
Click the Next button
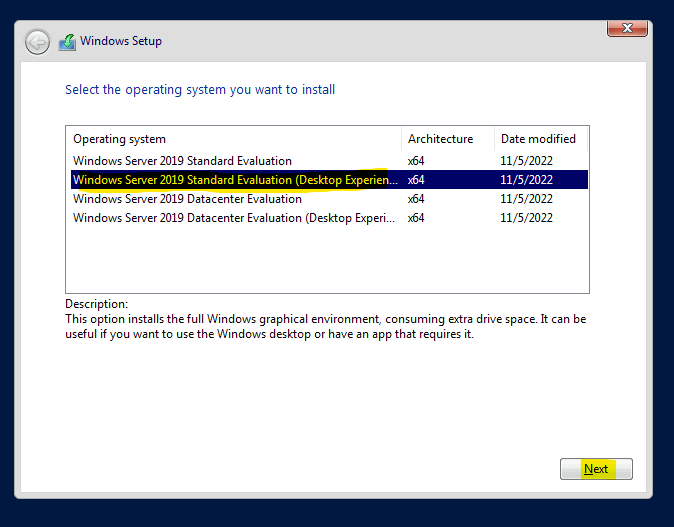pyautogui.click(x=596, y=469)
